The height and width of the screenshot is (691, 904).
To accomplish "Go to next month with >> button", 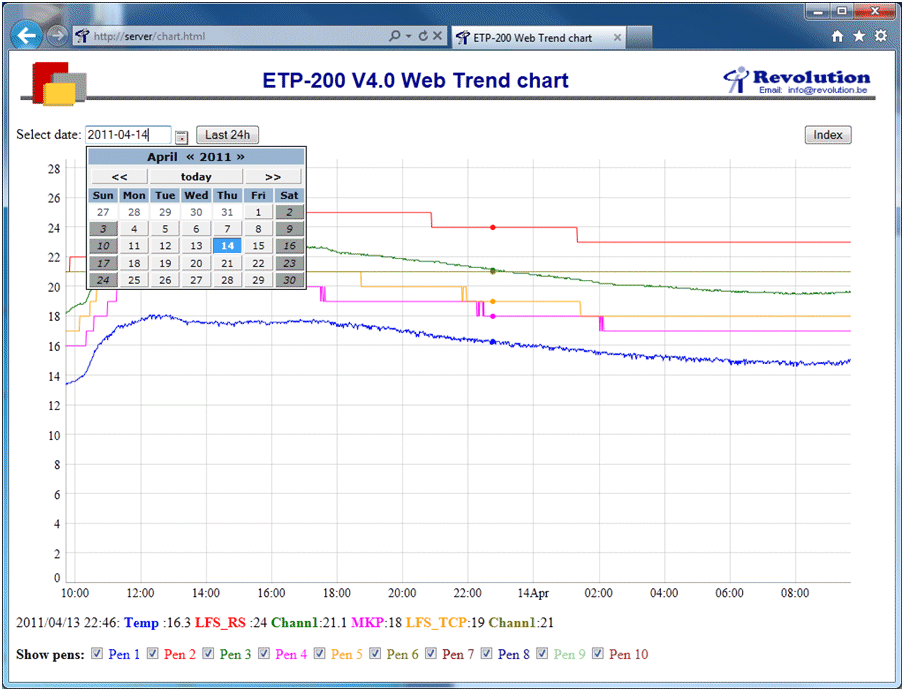I will click(x=273, y=176).
